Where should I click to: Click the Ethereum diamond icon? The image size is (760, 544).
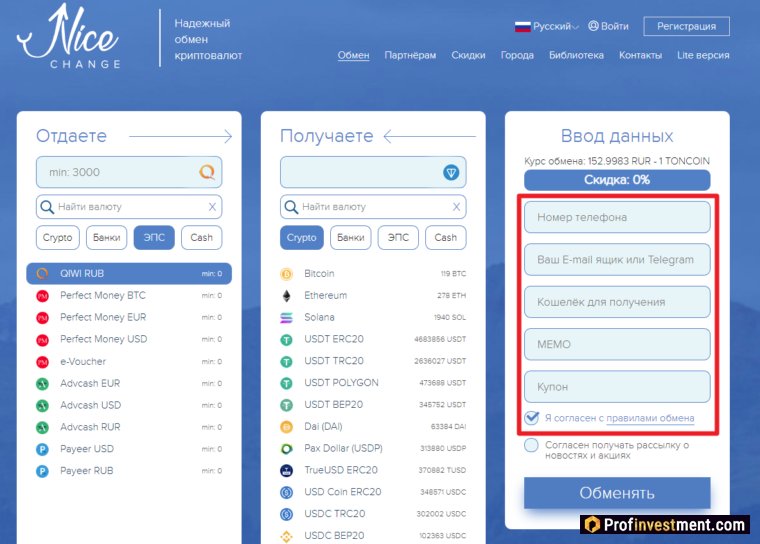(286, 296)
